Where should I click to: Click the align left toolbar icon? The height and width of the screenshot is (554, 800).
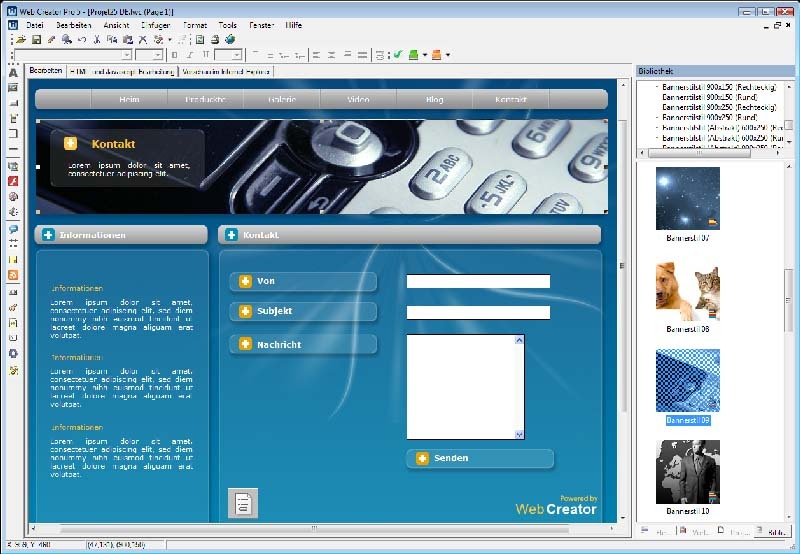coord(316,55)
